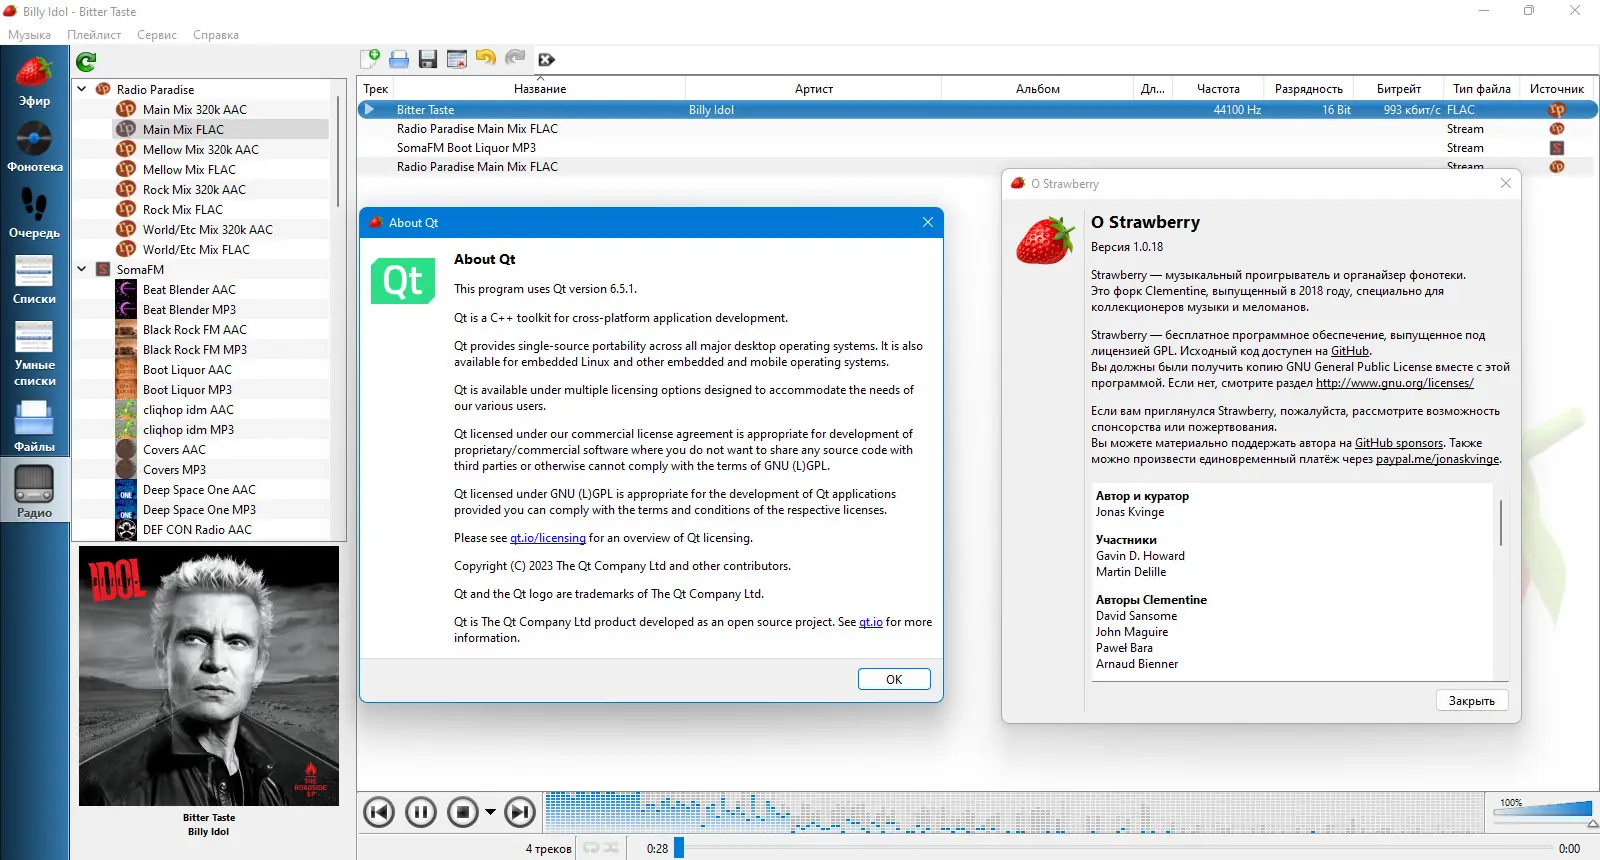Collapse the Radio Paradise tree node
1600x860 pixels.
click(x=82, y=89)
